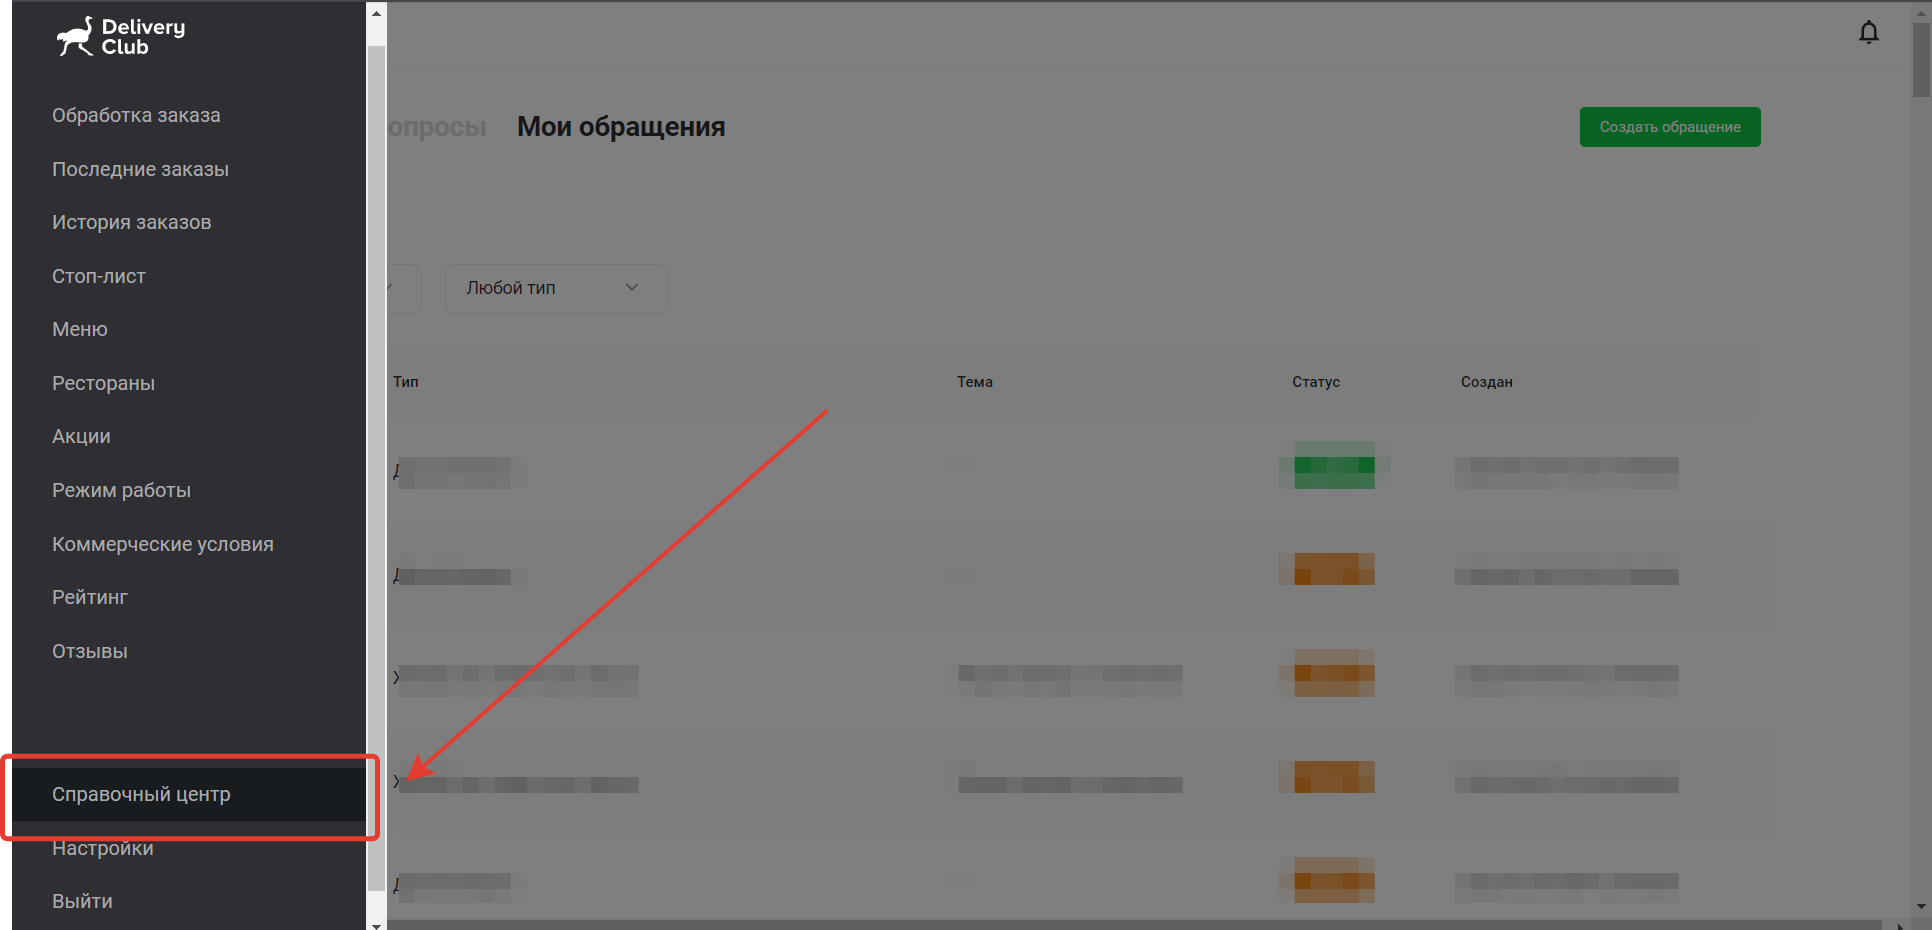The image size is (1932, 930).
Task: Sort by the Статус column header
Action: (1315, 382)
